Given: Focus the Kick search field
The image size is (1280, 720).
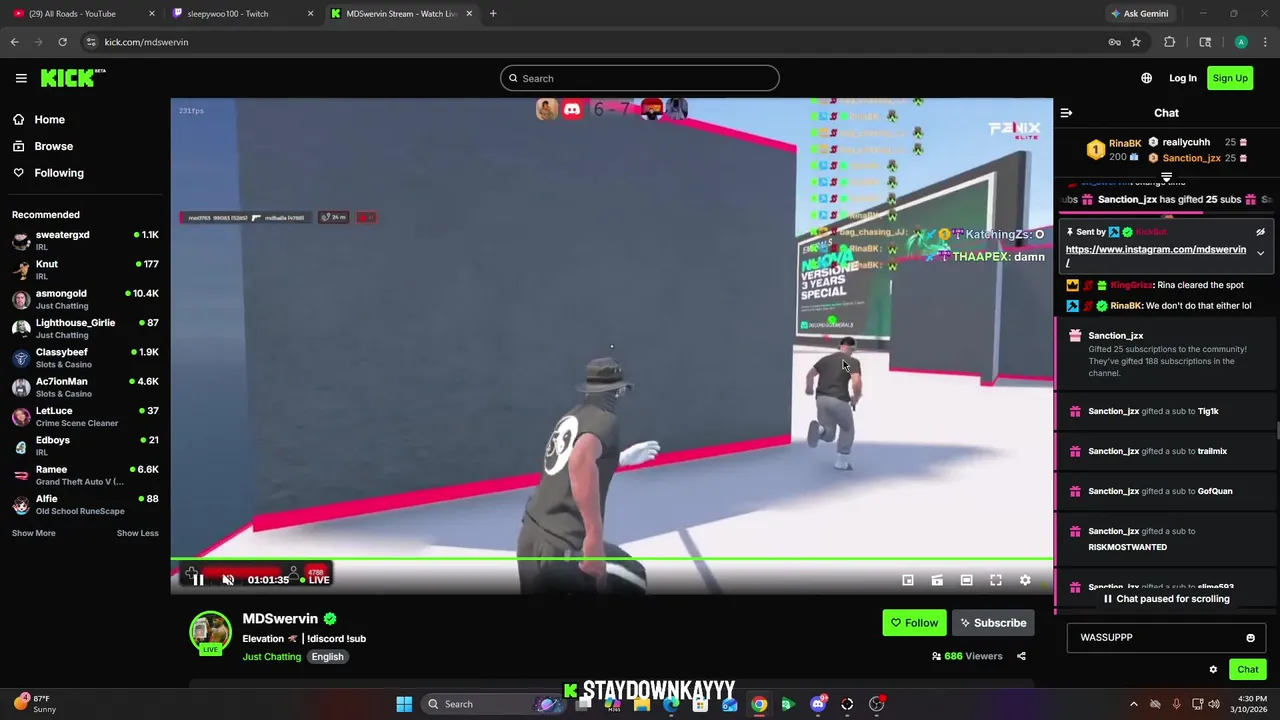Looking at the screenshot, I should (x=640, y=78).
